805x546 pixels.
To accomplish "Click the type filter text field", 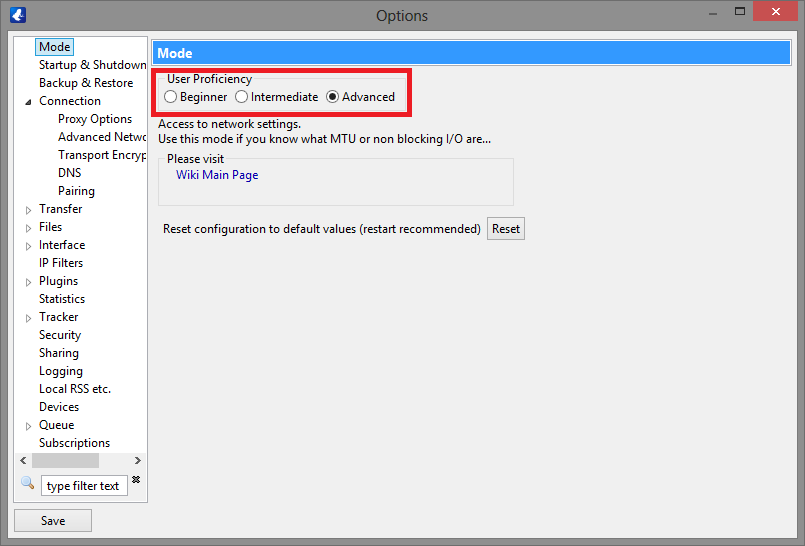I will click(84, 486).
